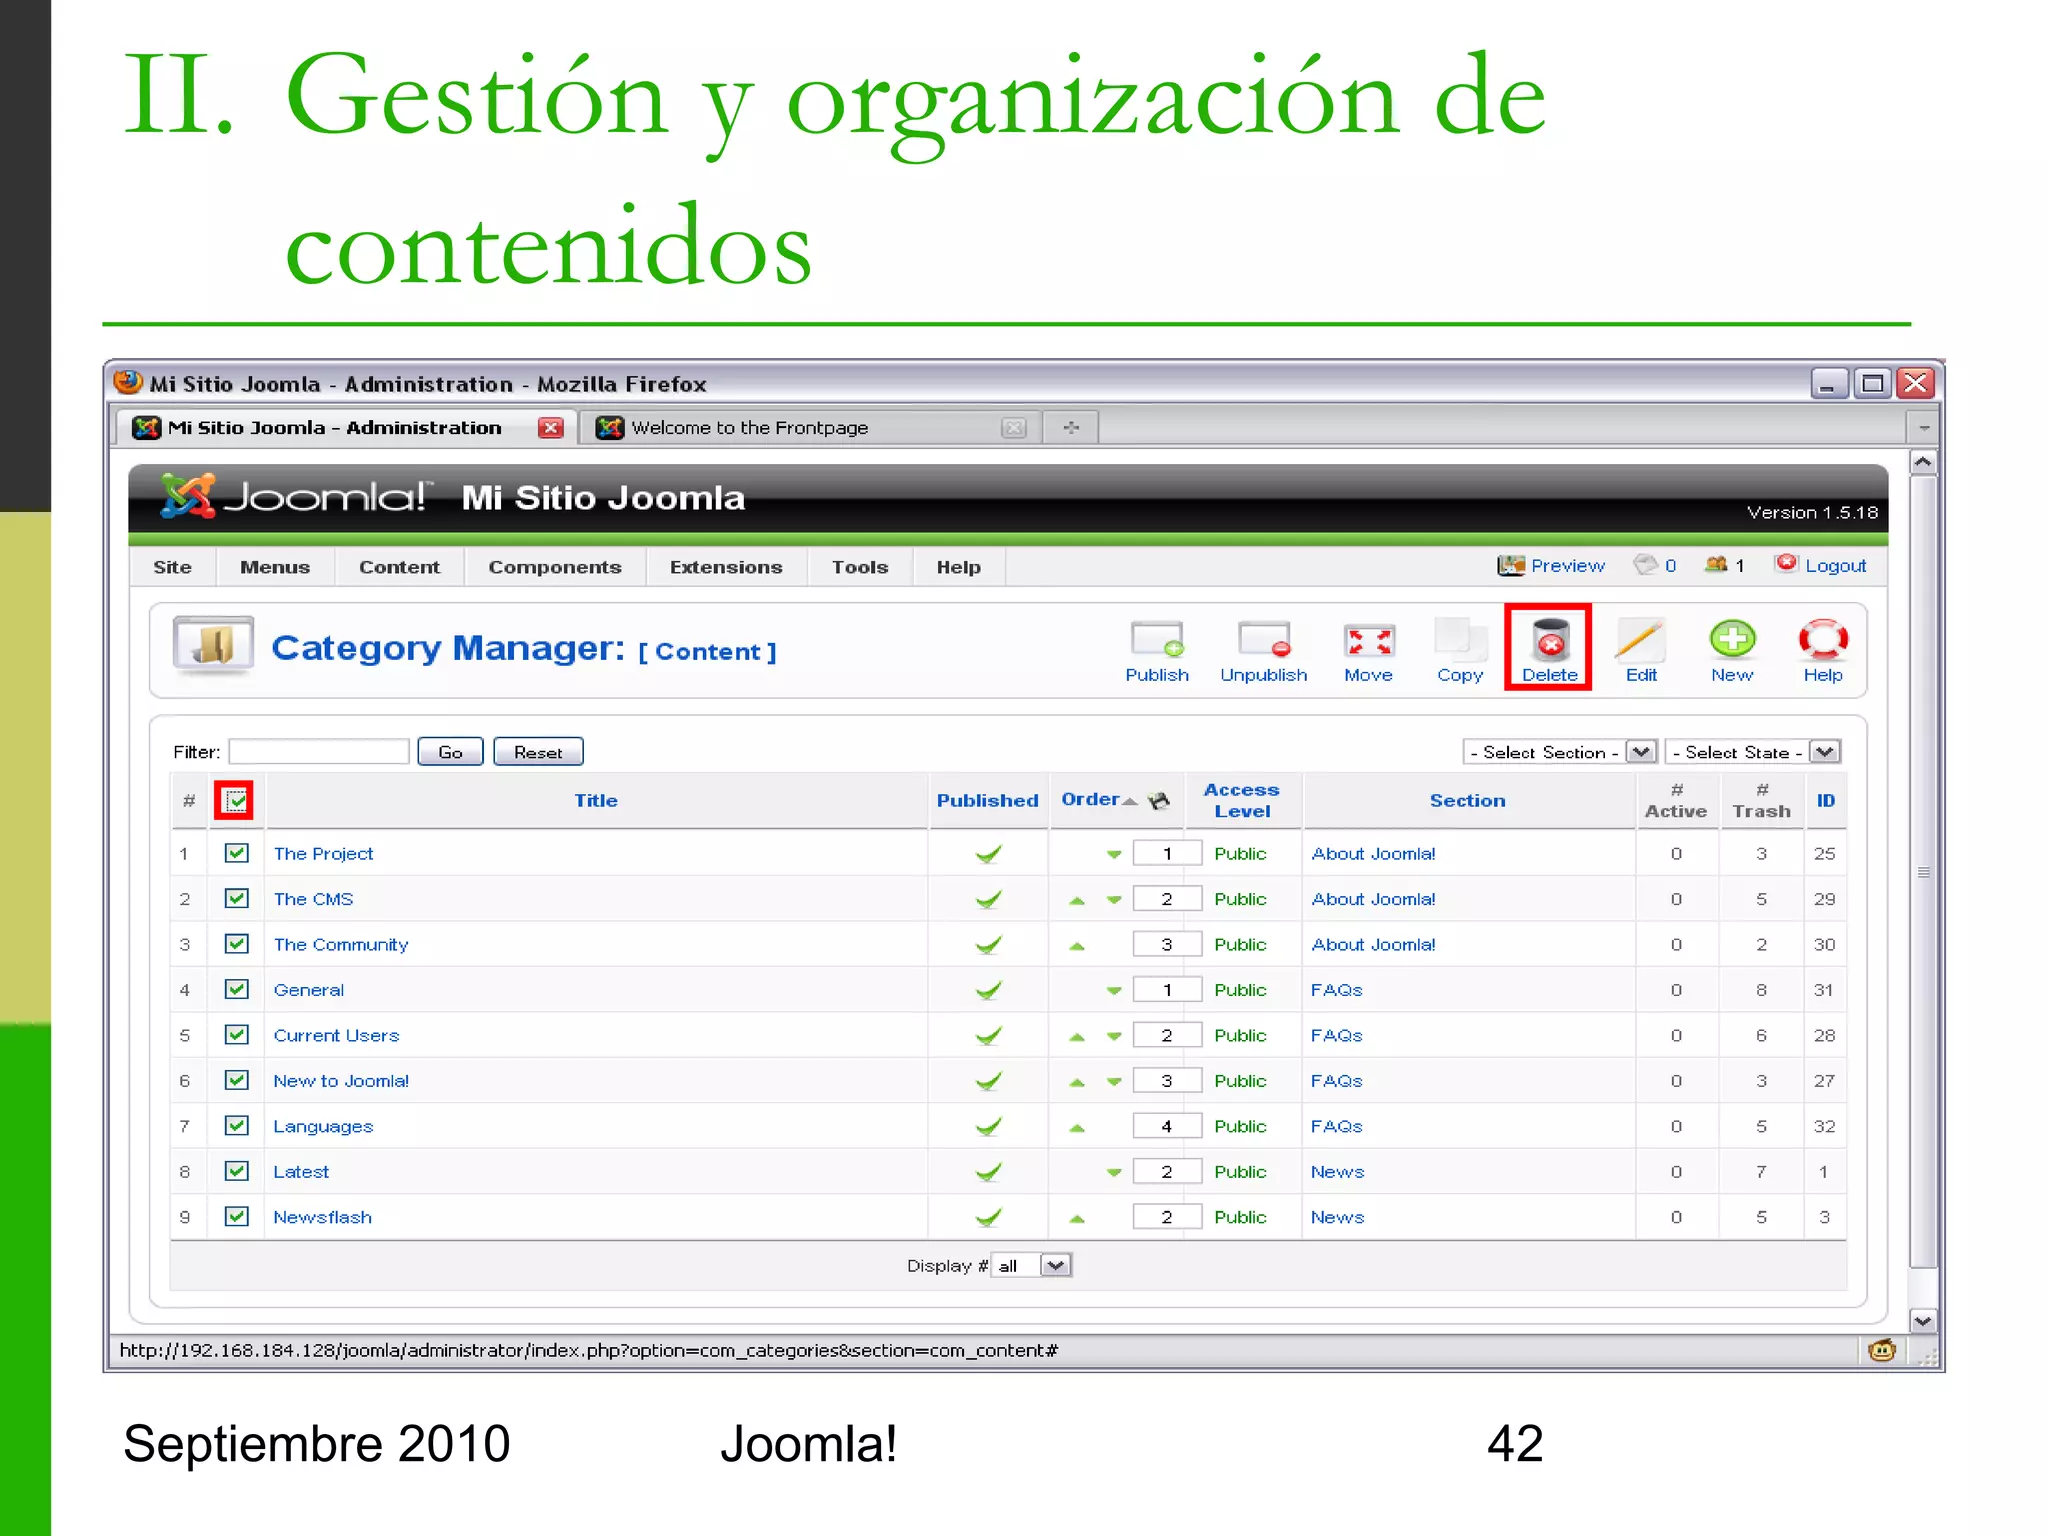This screenshot has width=2048, height=1536.
Task: Click the order field for Languages
Action: 1167,1127
